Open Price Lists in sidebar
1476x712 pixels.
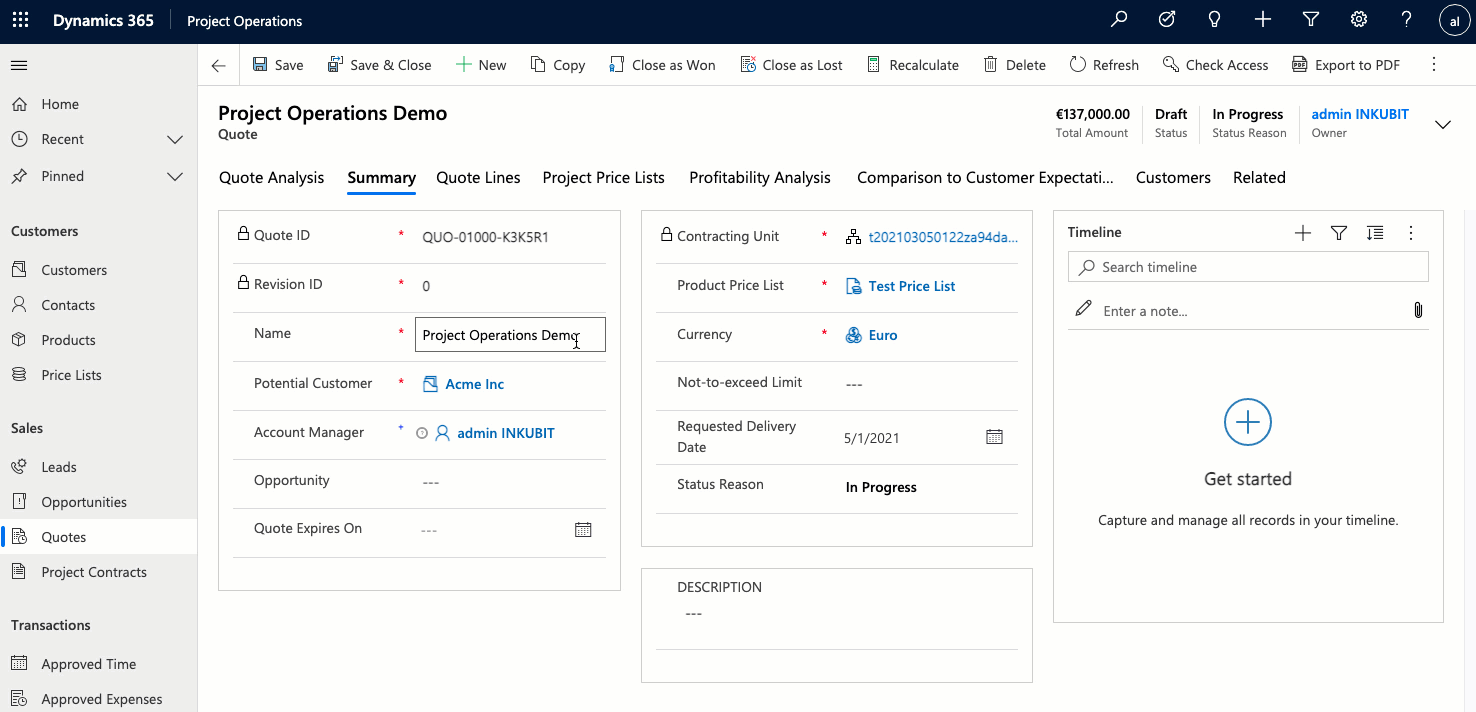tap(71, 375)
